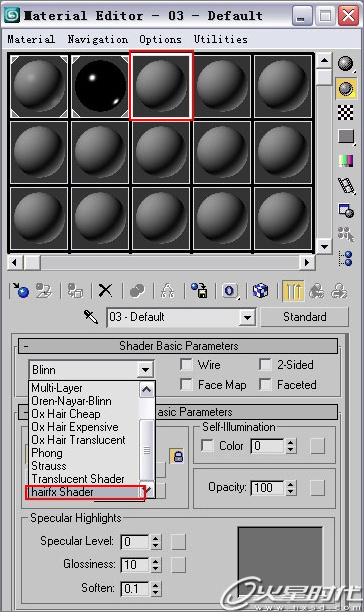Click Video Color Check icon

[x=346, y=160]
